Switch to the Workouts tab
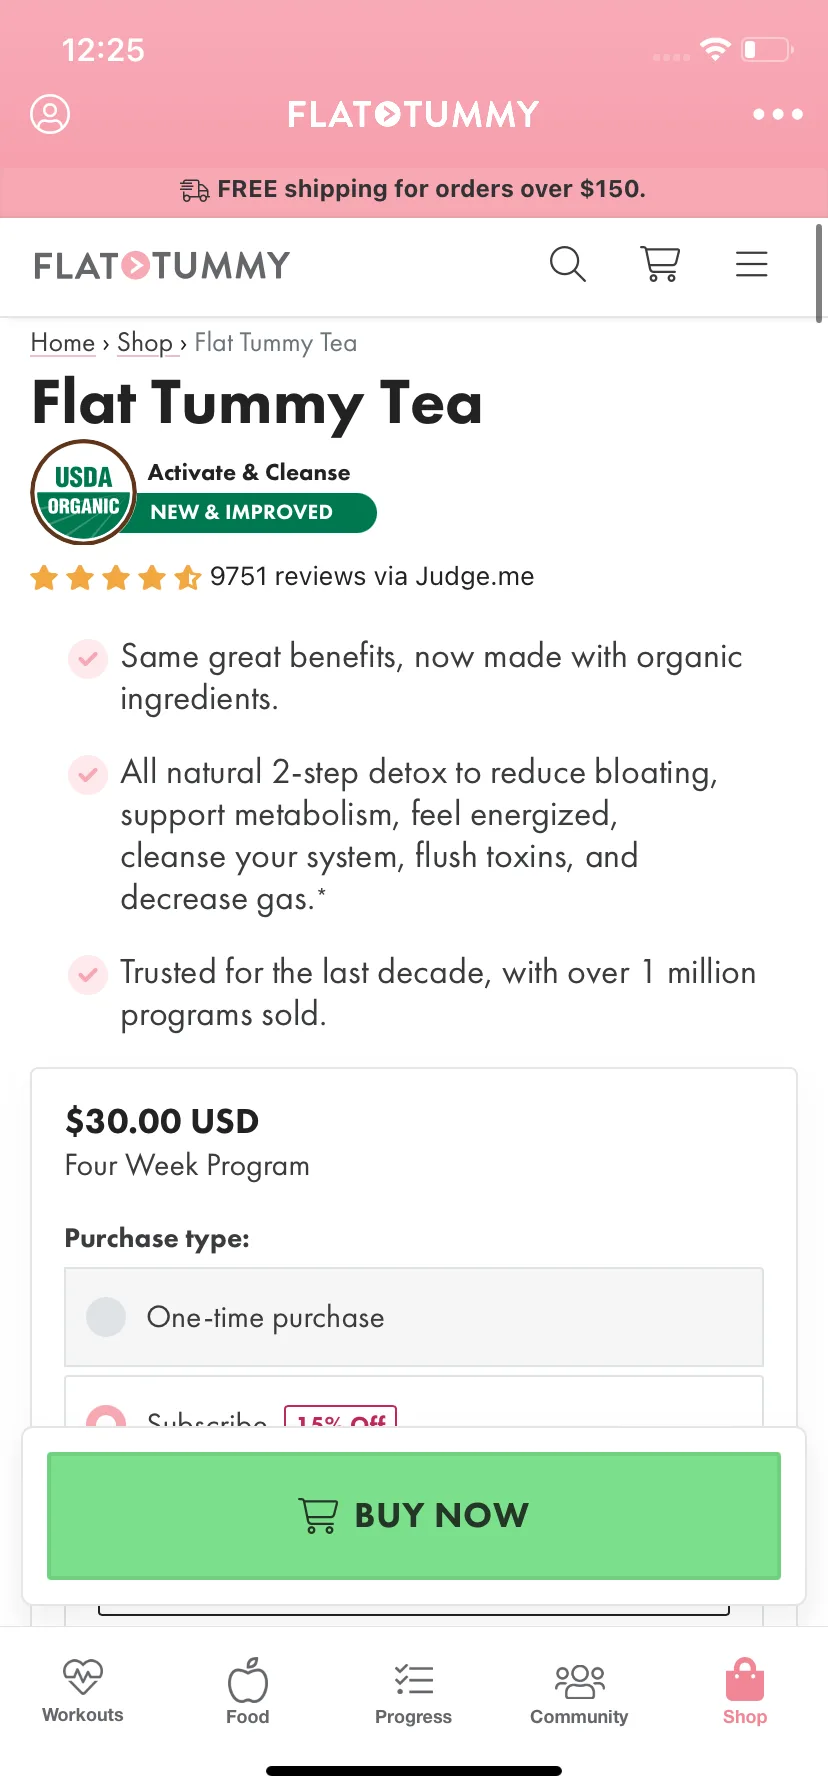Screen dimensions: 828x1792 click(83, 1692)
